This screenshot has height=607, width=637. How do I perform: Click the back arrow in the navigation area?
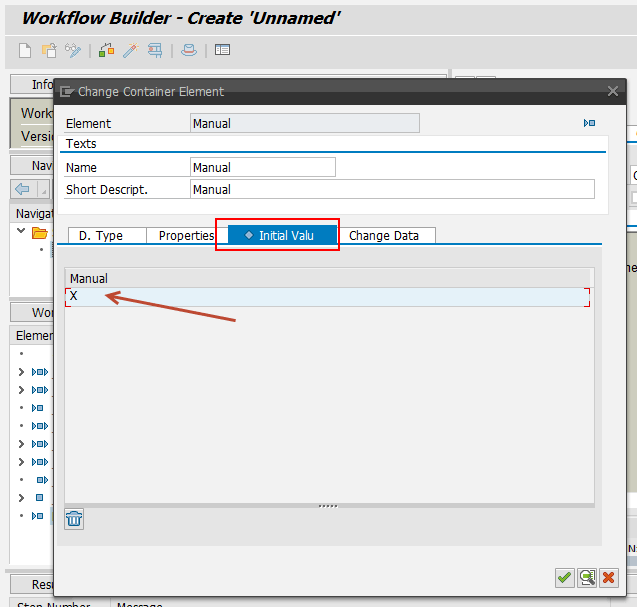(22, 189)
